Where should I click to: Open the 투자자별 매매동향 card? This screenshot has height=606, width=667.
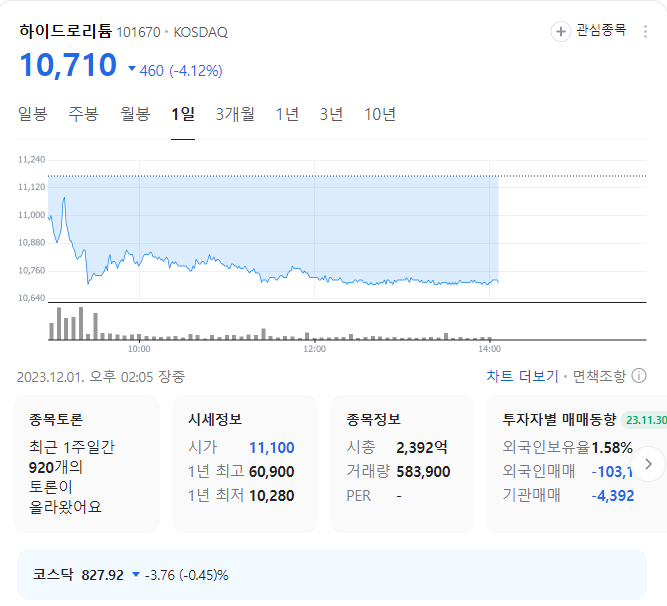click(576, 464)
